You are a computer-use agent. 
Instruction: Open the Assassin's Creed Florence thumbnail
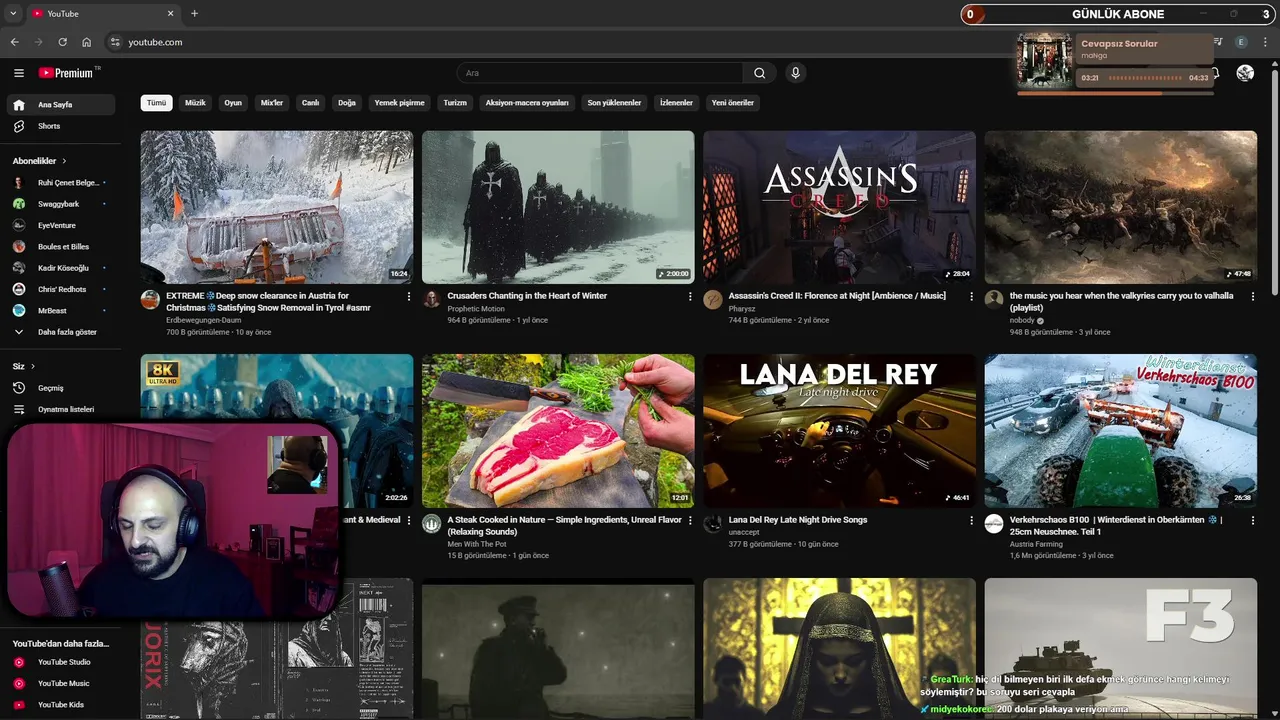click(x=839, y=207)
